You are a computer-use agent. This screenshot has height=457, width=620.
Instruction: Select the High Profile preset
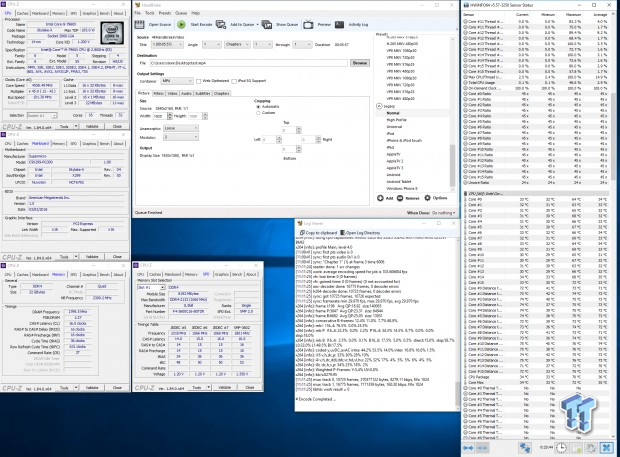pos(396,120)
